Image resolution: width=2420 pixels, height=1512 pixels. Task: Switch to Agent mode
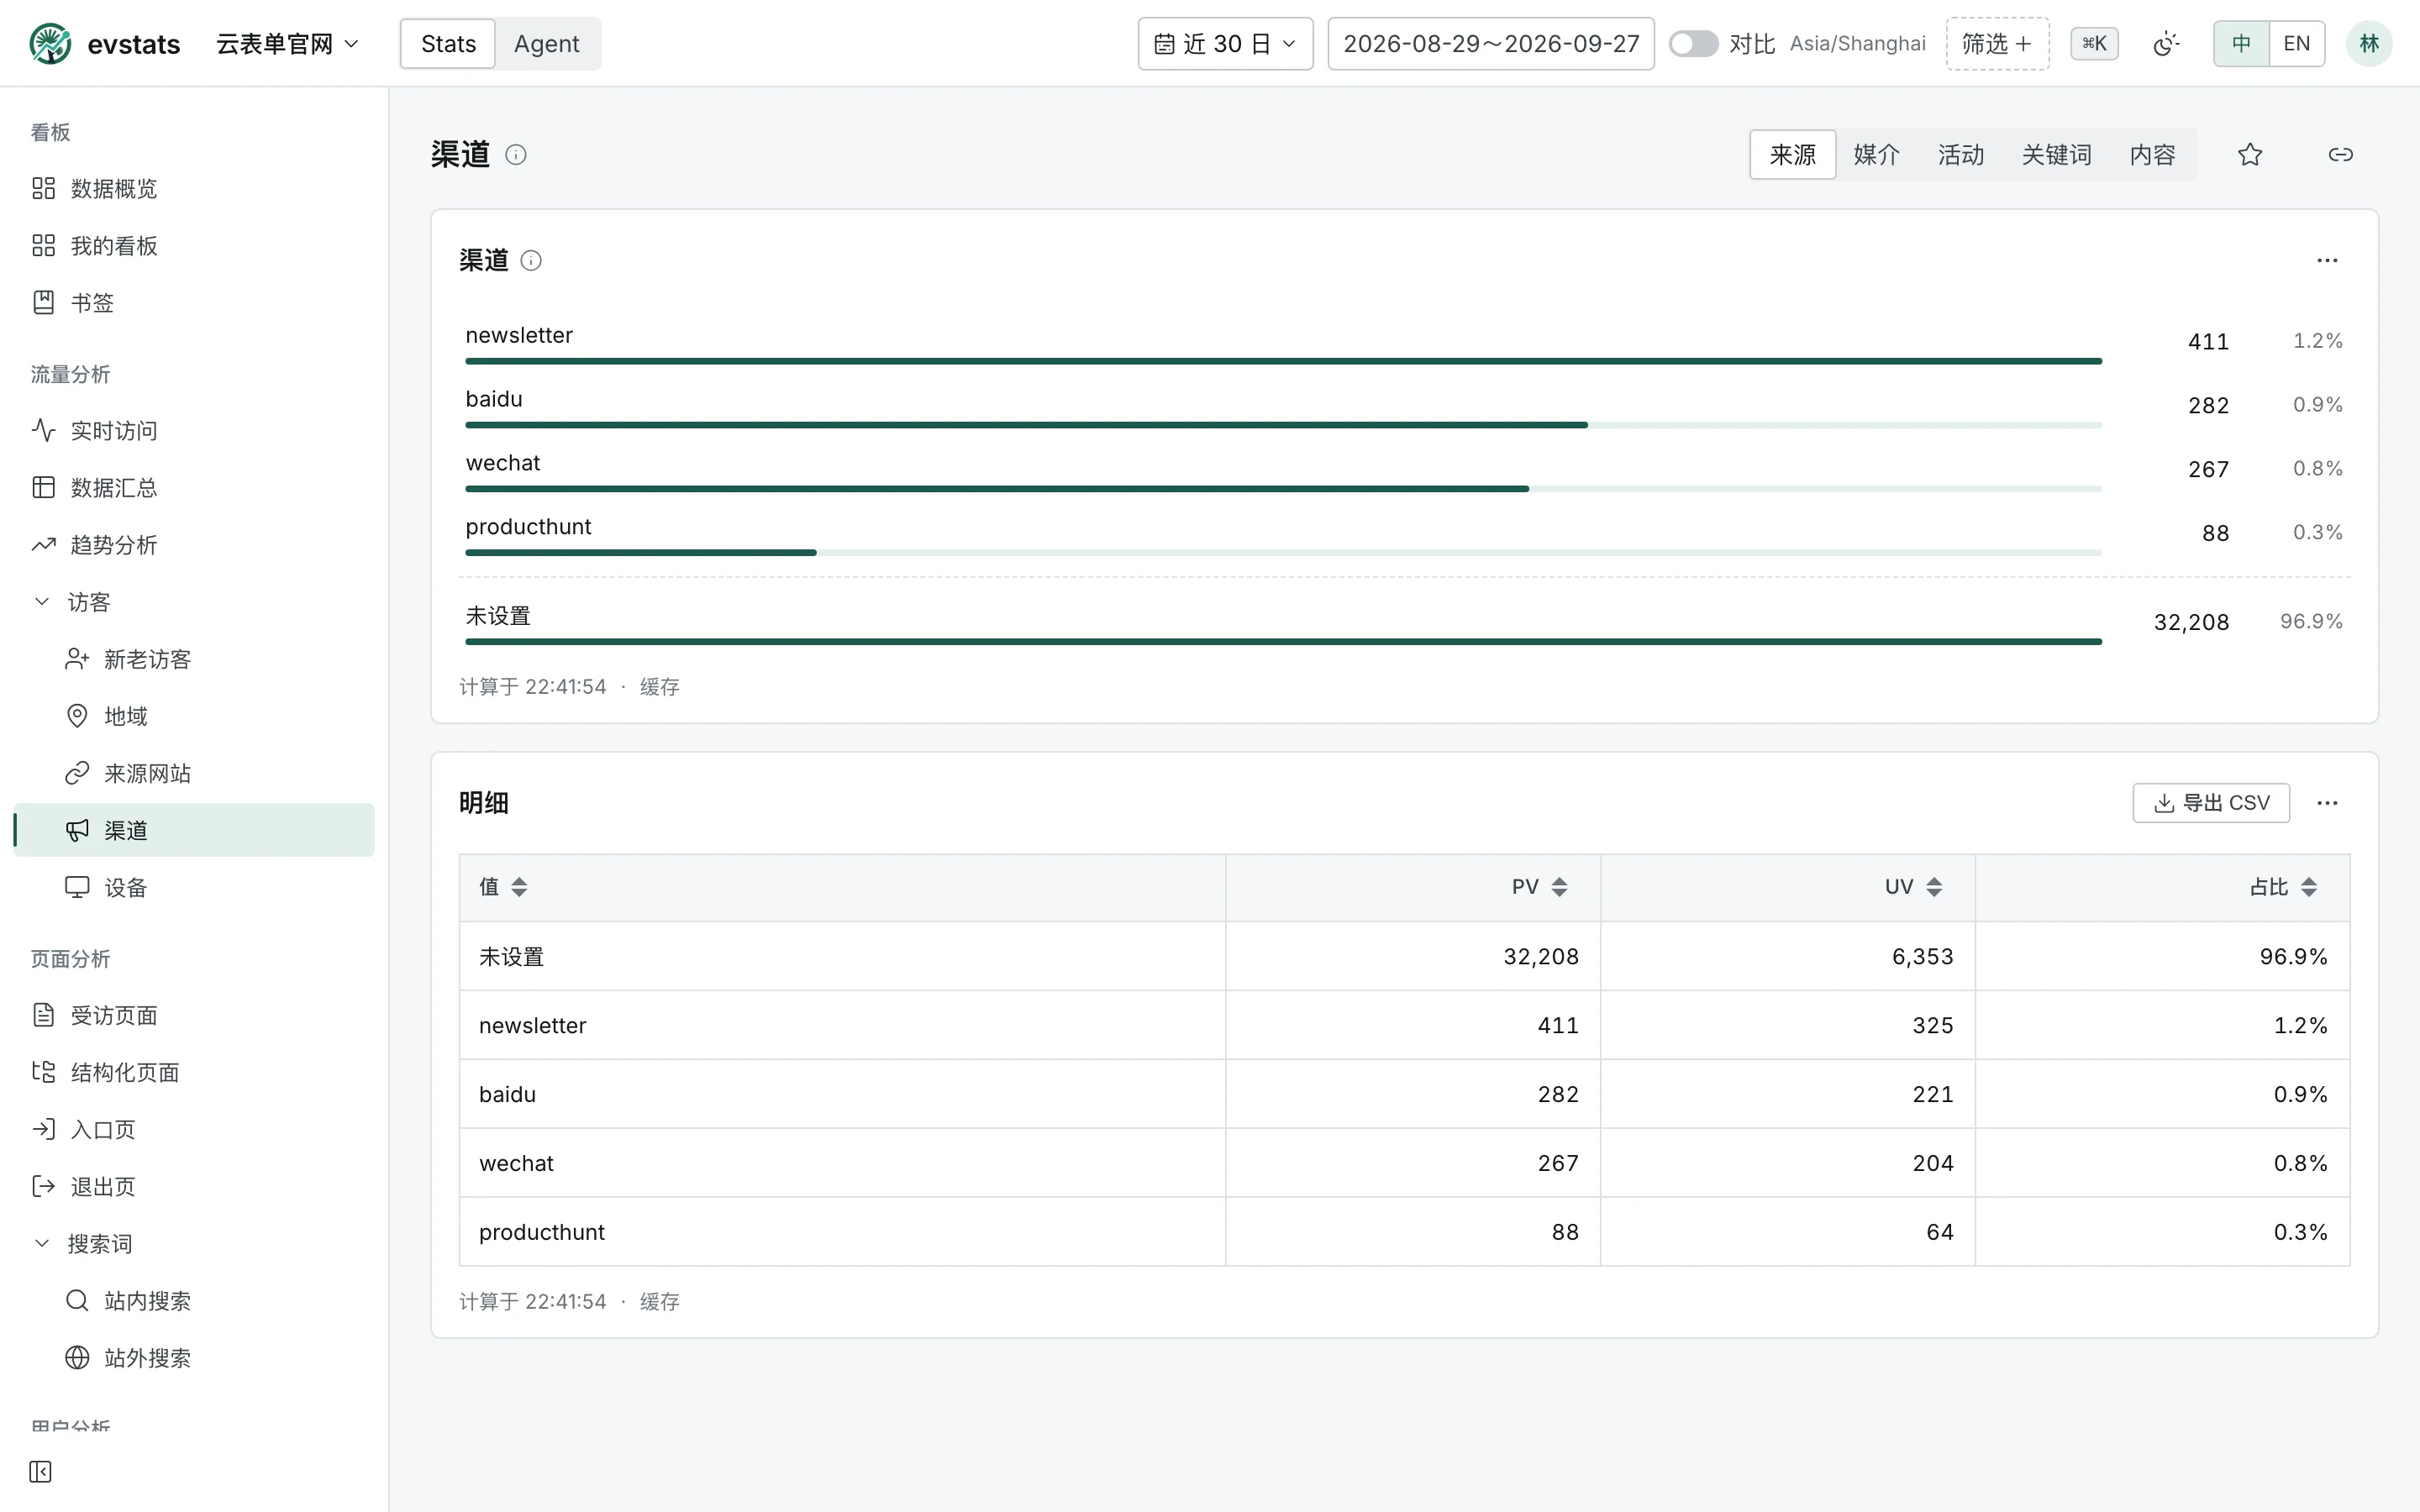546,44
